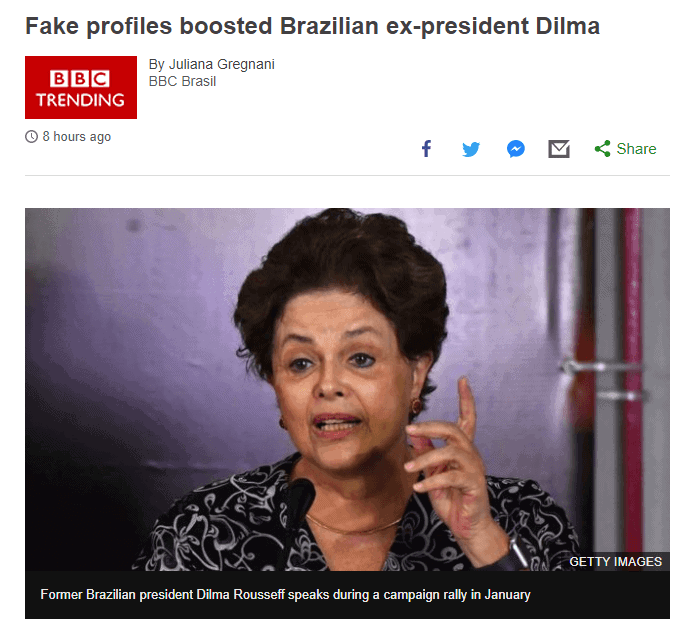
Task: Click the white BBC blocks in the logo
Action: 80,79
